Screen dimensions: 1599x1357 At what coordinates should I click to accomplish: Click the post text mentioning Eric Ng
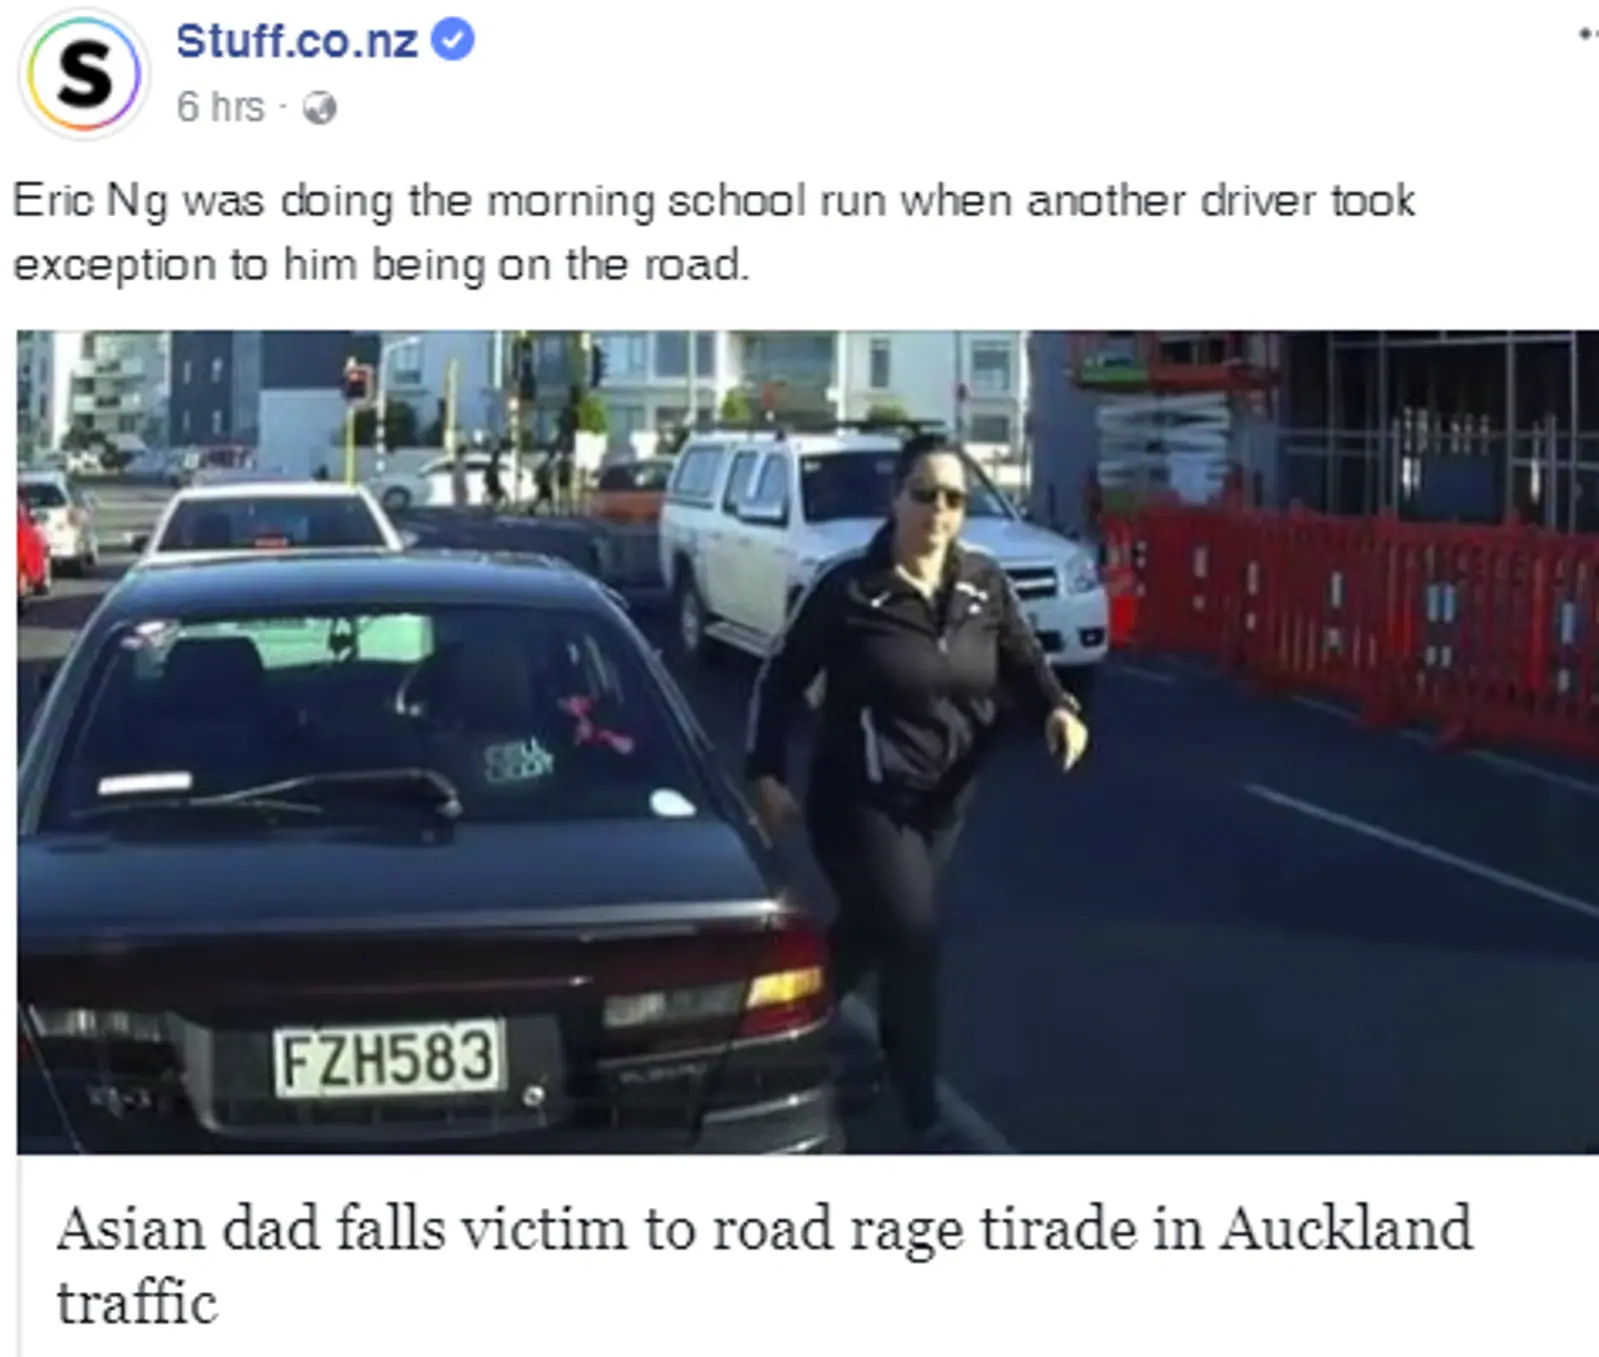713,232
